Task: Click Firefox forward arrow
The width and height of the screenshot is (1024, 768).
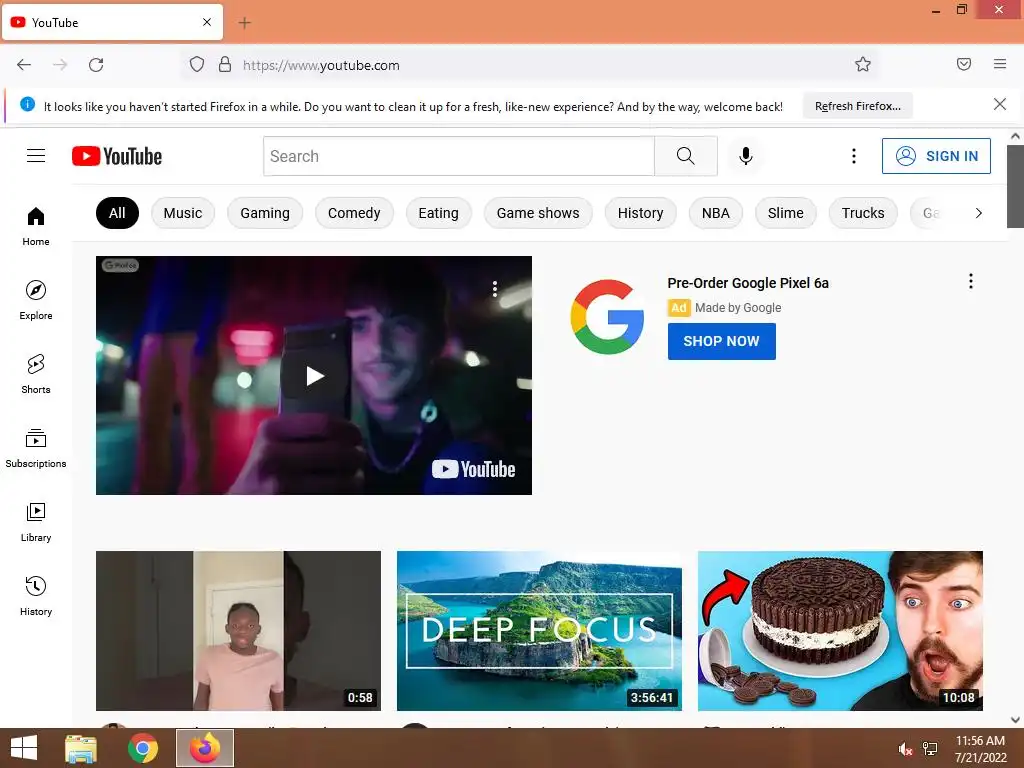Action: (x=60, y=65)
